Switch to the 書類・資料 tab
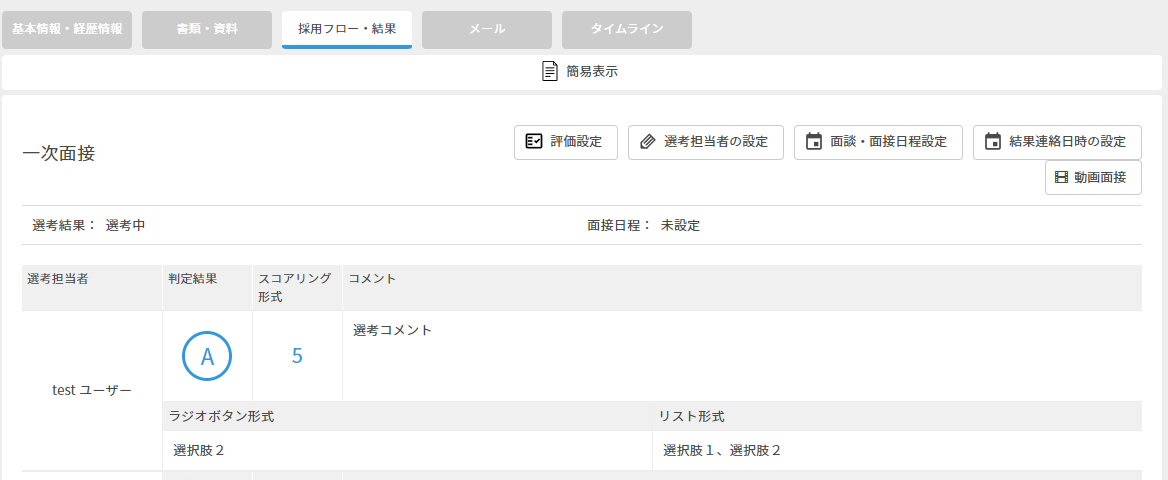 tap(207, 30)
